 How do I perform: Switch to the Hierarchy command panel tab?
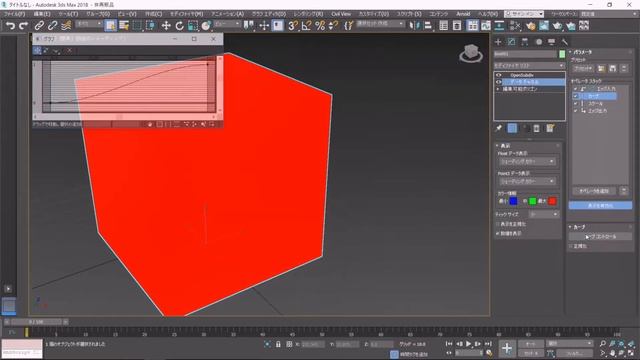coord(525,42)
